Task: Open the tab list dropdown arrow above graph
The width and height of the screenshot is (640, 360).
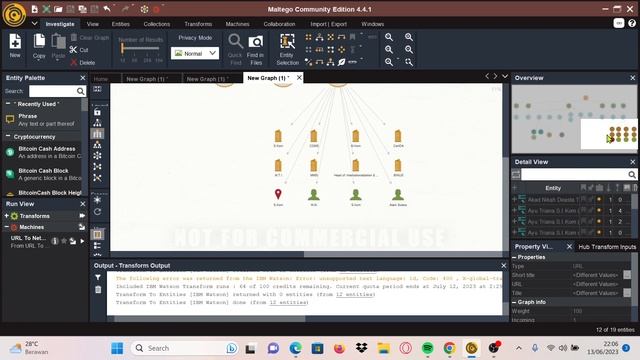Action: click(x=505, y=76)
